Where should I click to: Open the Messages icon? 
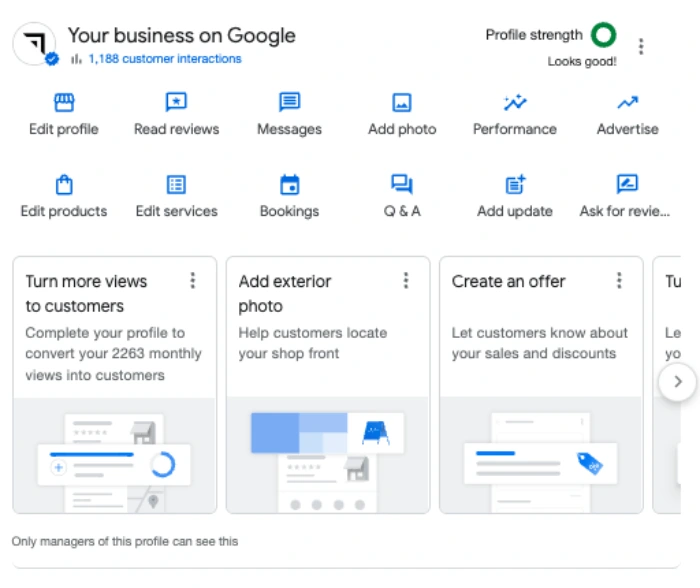[289, 102]
